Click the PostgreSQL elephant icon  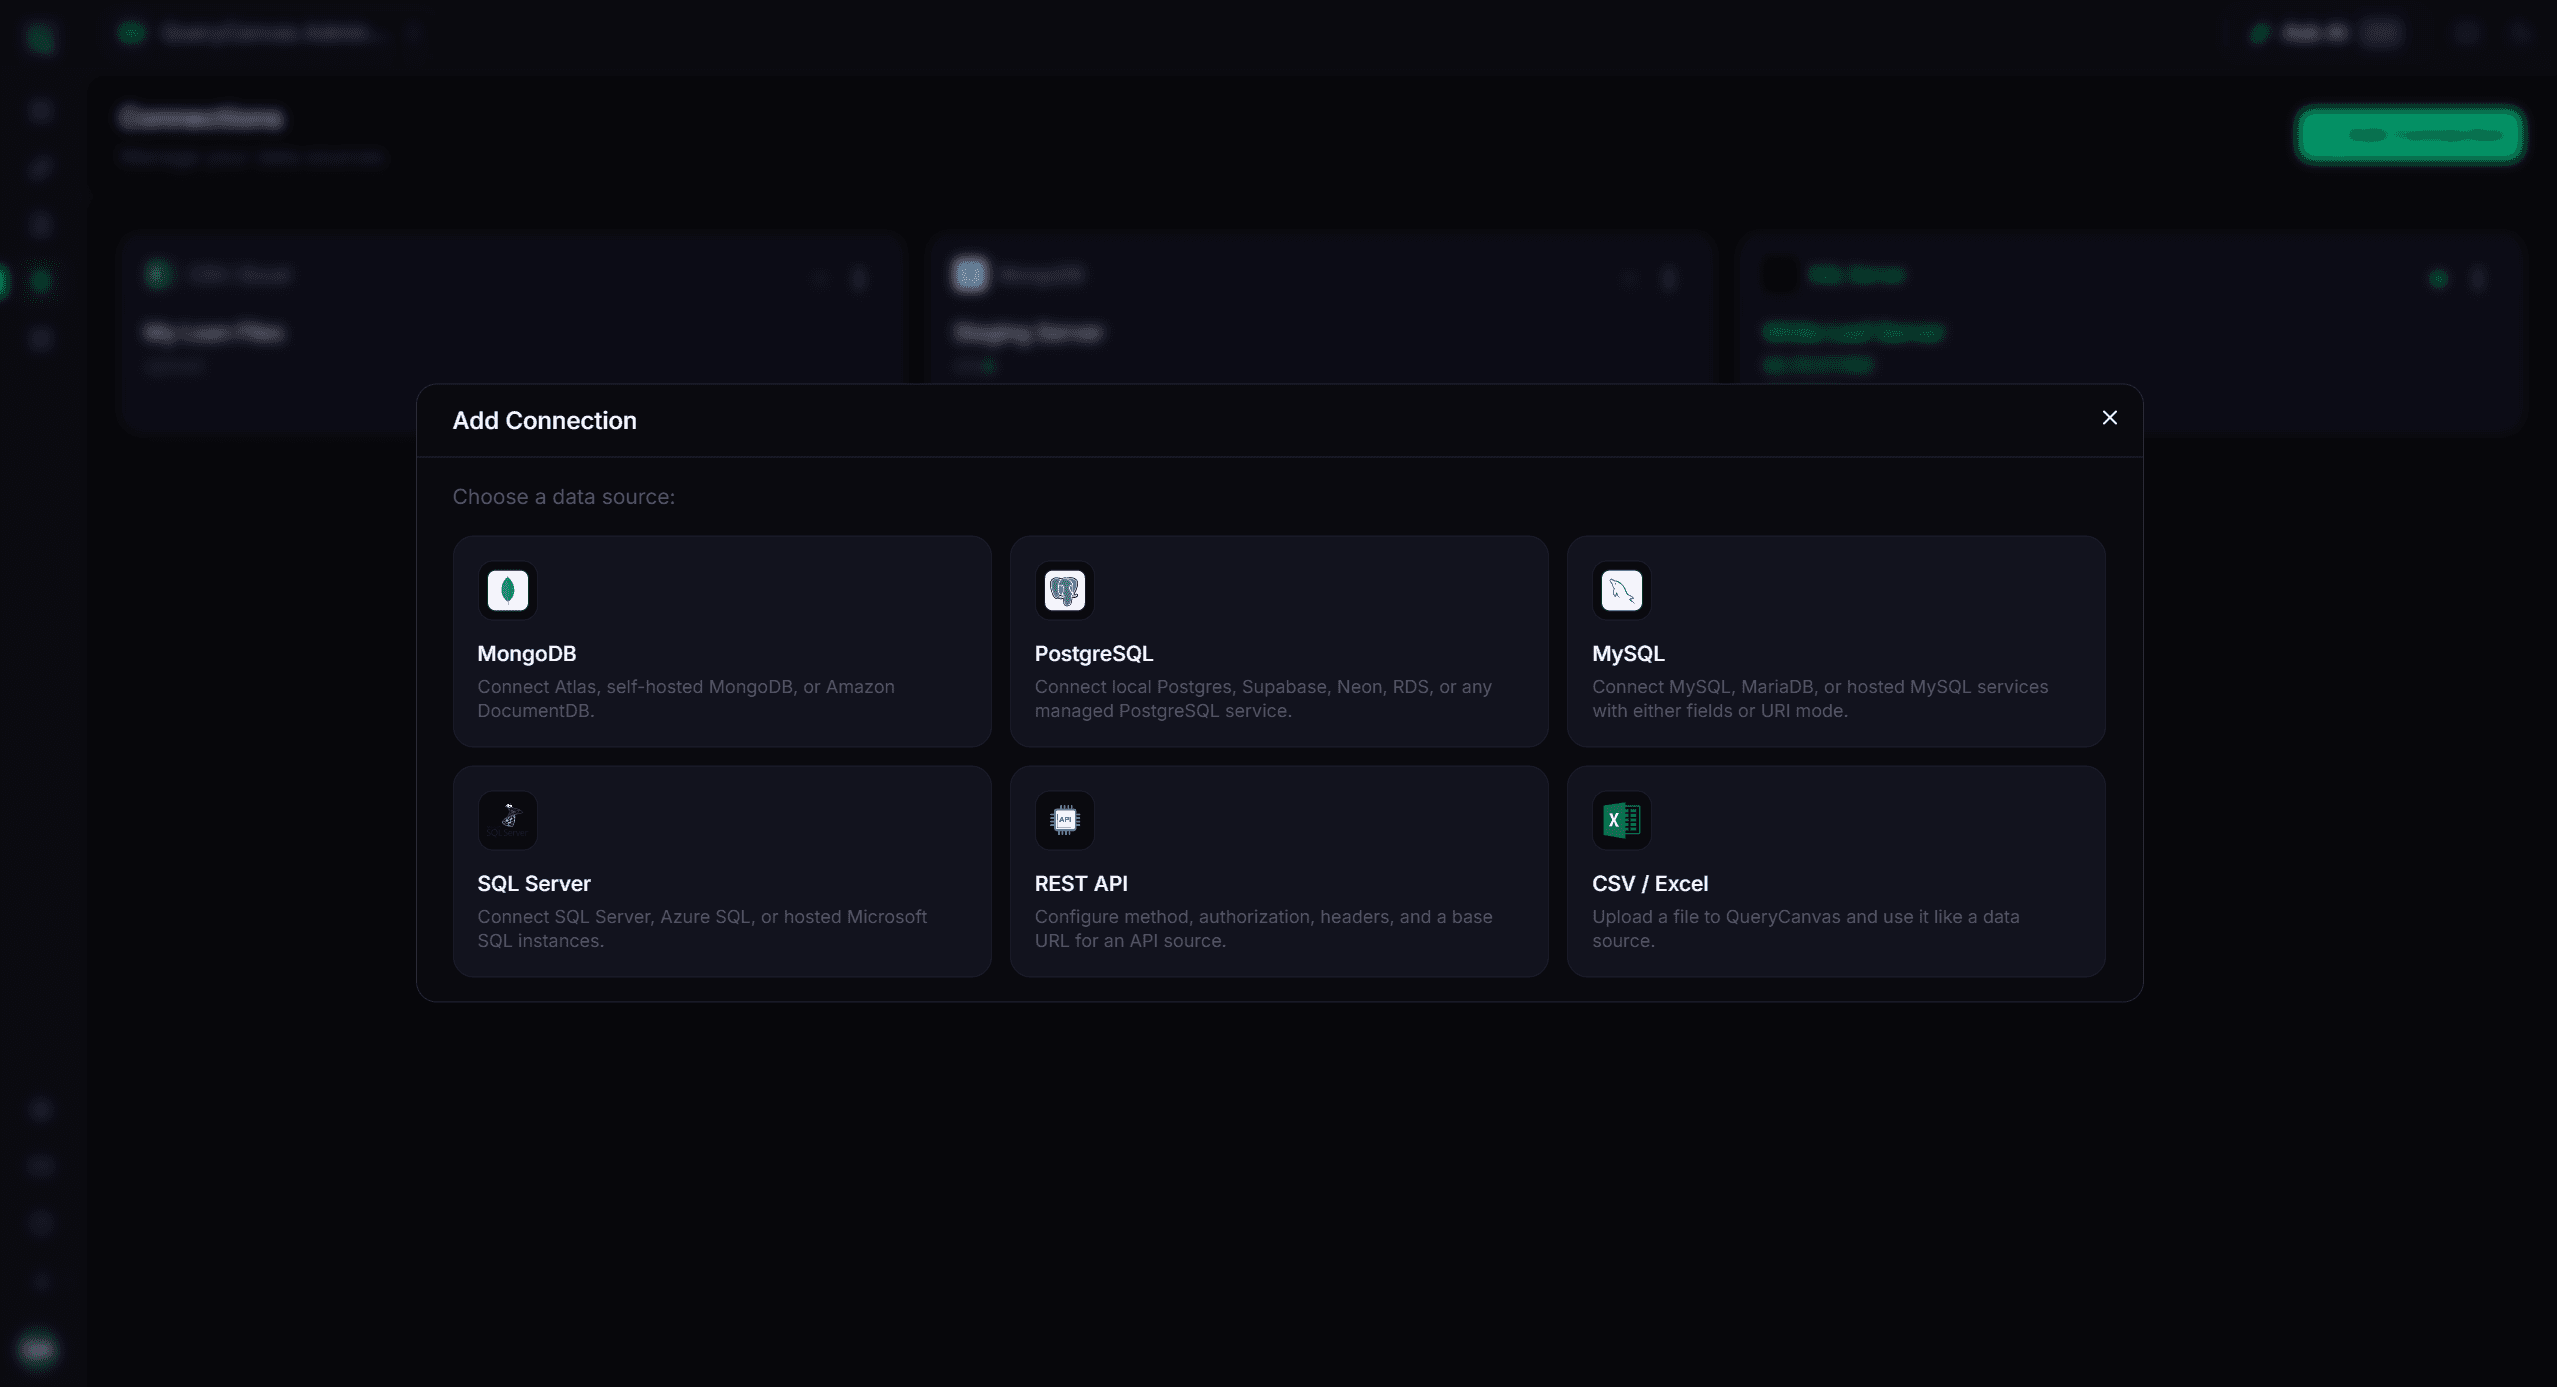[1064, 590]
